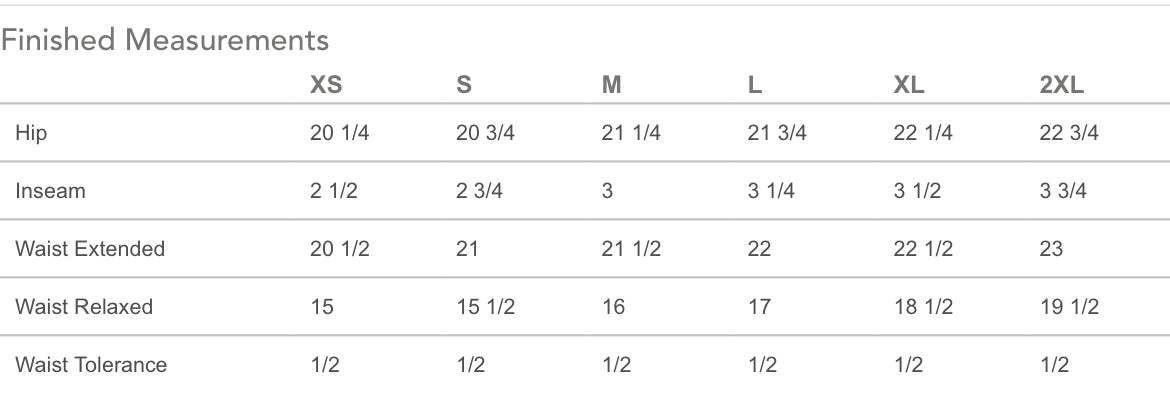Click the M size column header
Screen dimensions: 1170x412
(612, 86)
